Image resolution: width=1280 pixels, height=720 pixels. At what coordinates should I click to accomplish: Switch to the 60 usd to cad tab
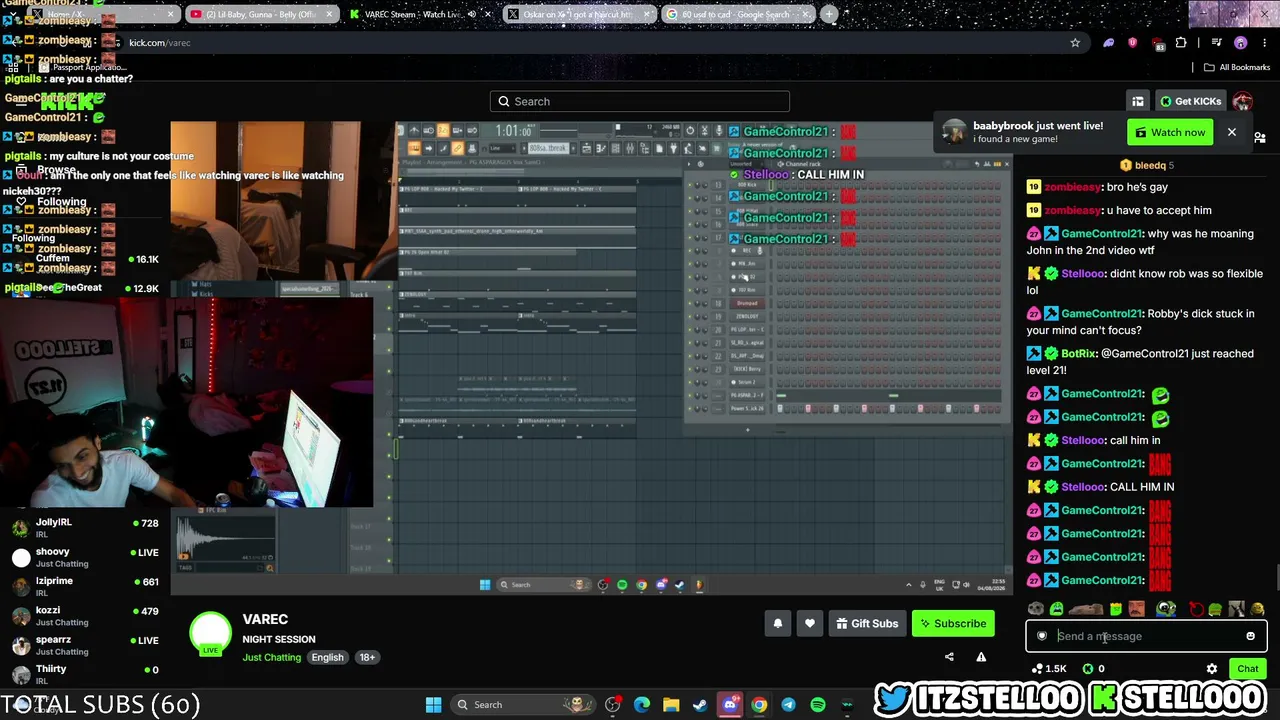(736, 15)
